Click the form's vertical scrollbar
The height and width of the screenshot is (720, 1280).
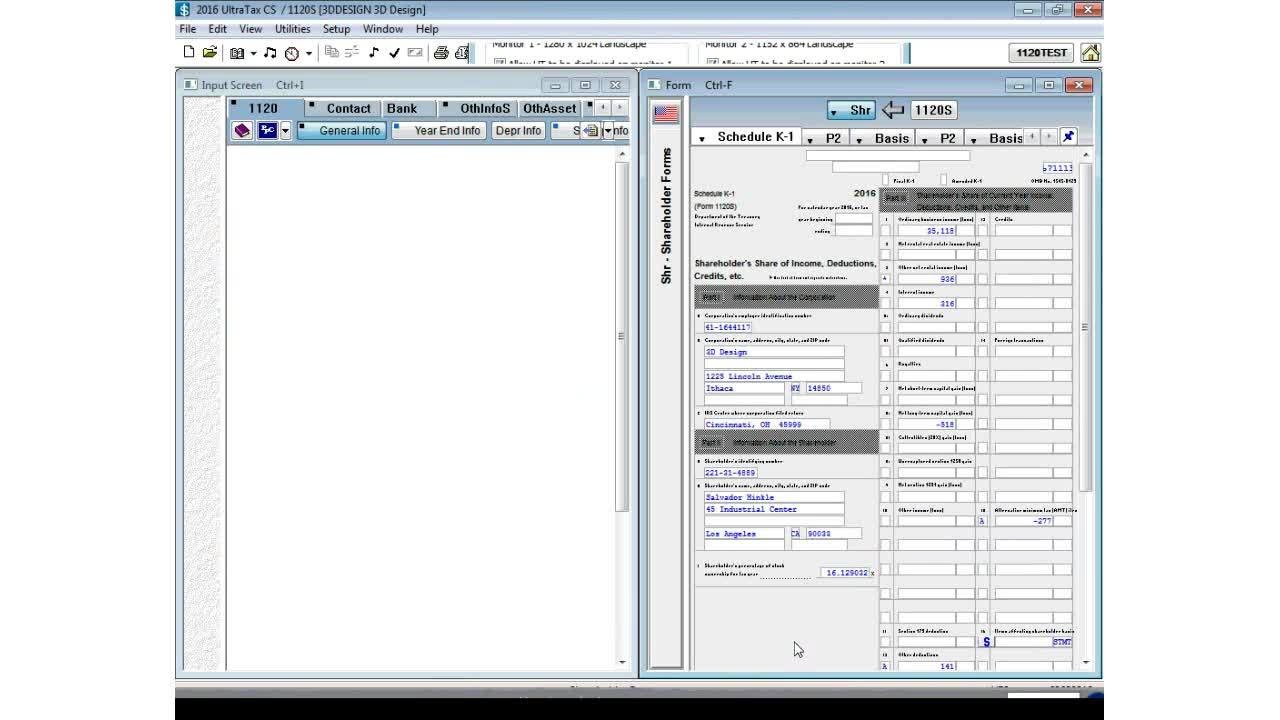click(1085, 400)
